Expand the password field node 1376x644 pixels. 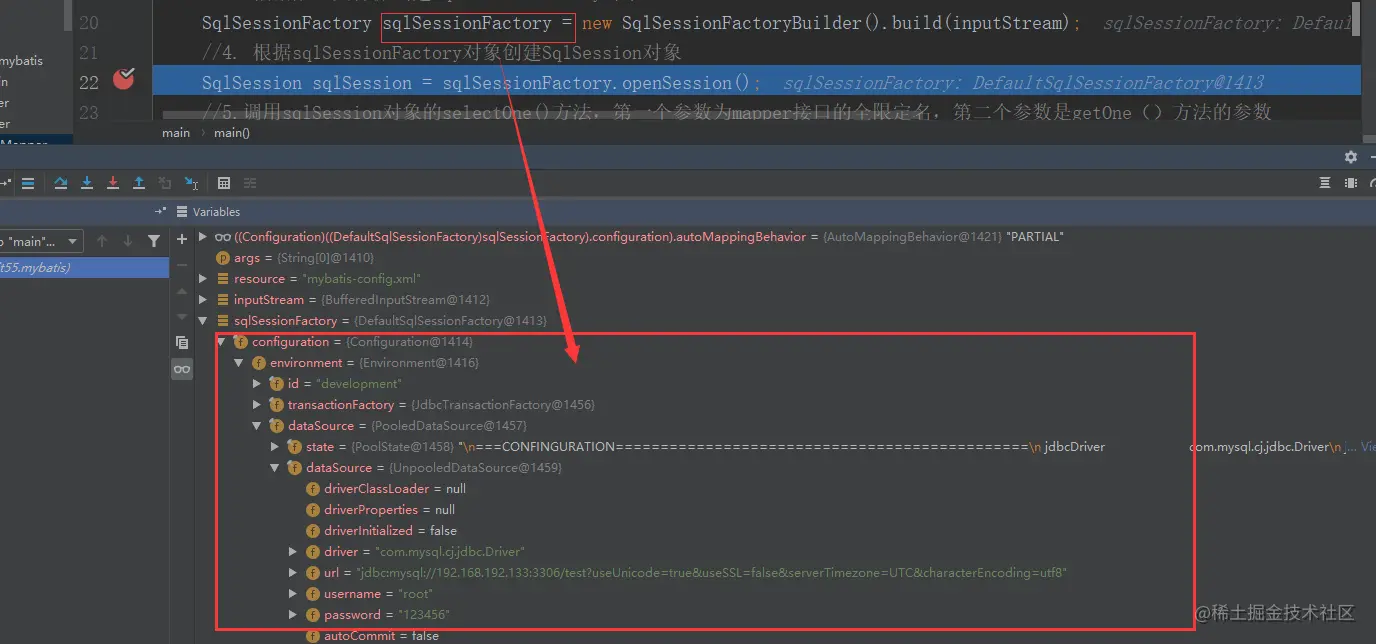[x=293, y=615]
